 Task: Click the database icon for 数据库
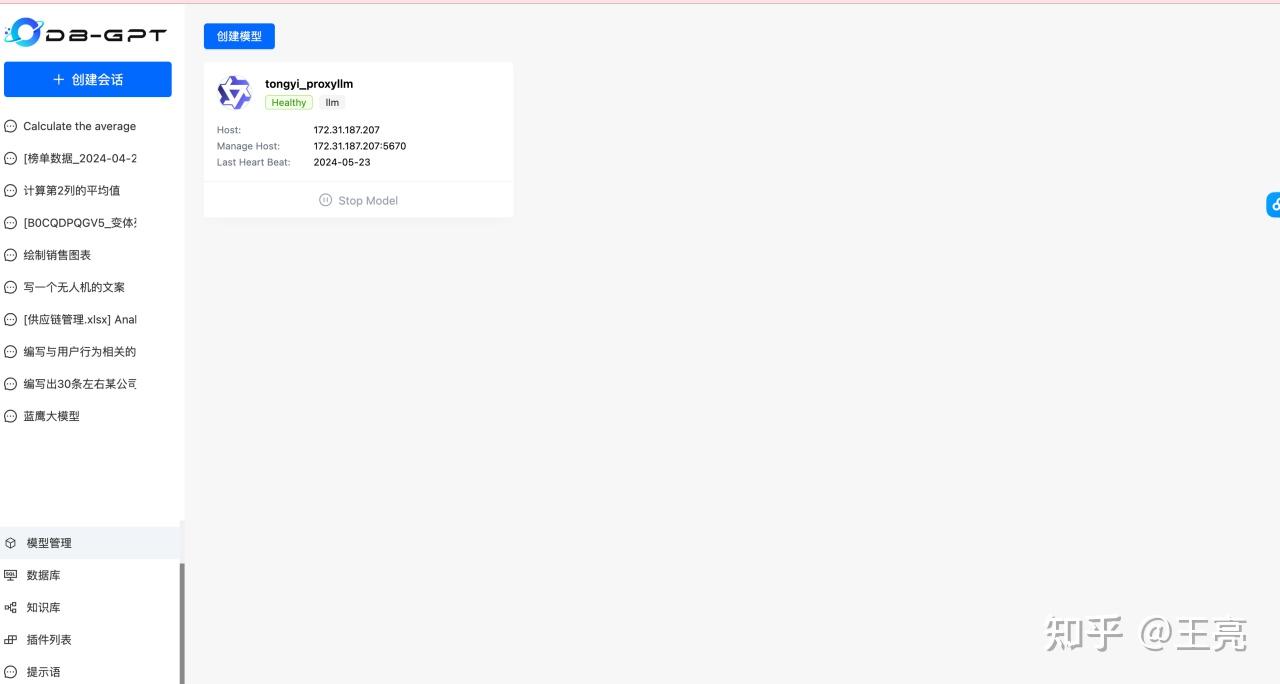[x=11, y=575]
